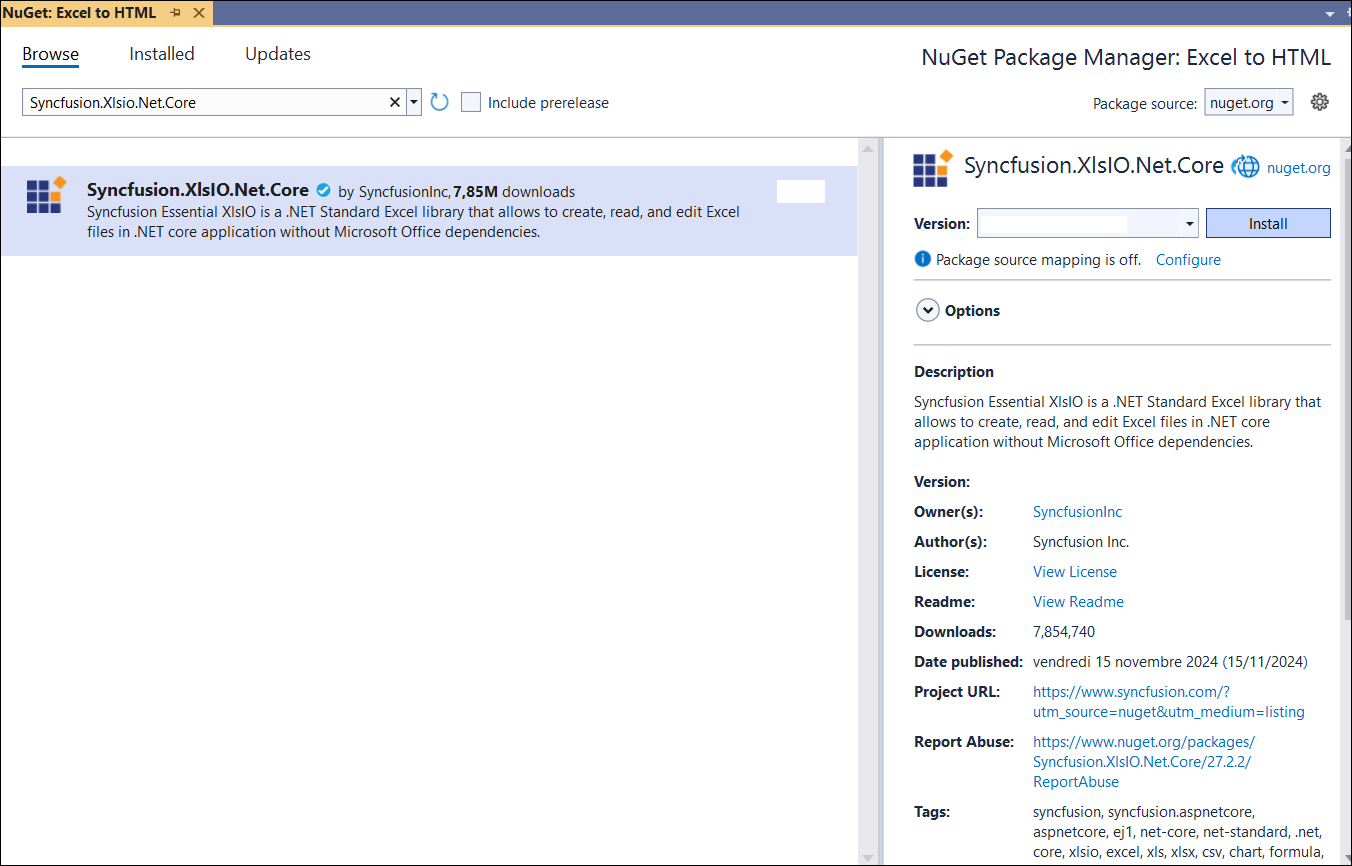Switch to the Installed tab

point(162,54)
